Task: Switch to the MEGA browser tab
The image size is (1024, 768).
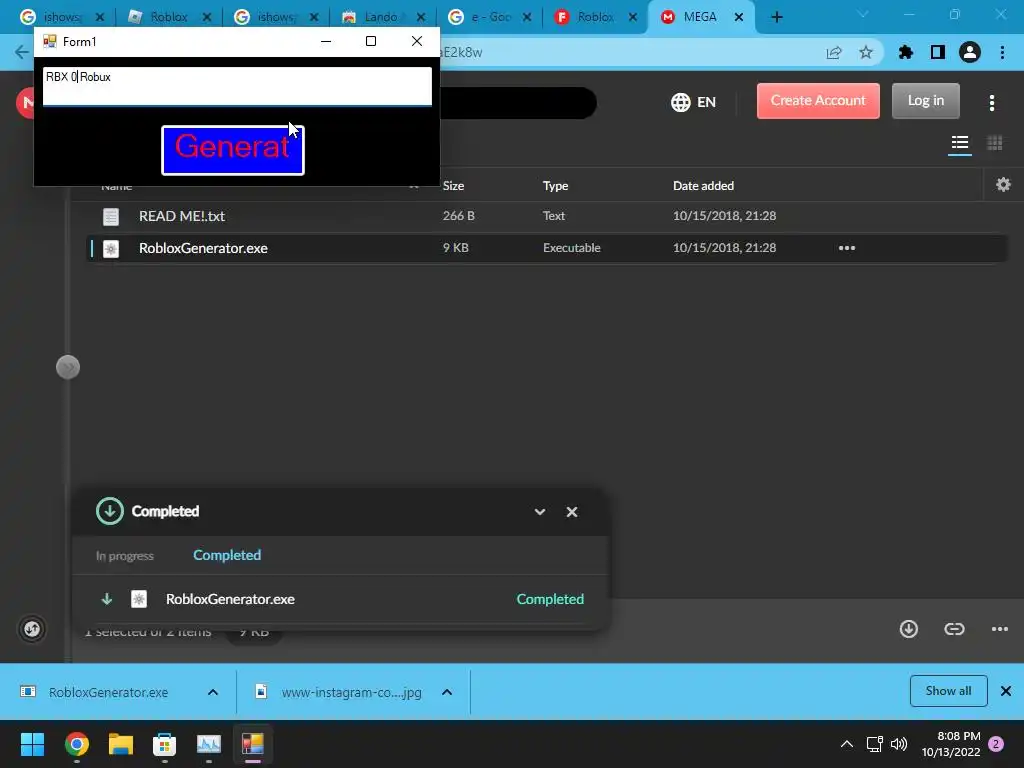Action: pos(700,17)
